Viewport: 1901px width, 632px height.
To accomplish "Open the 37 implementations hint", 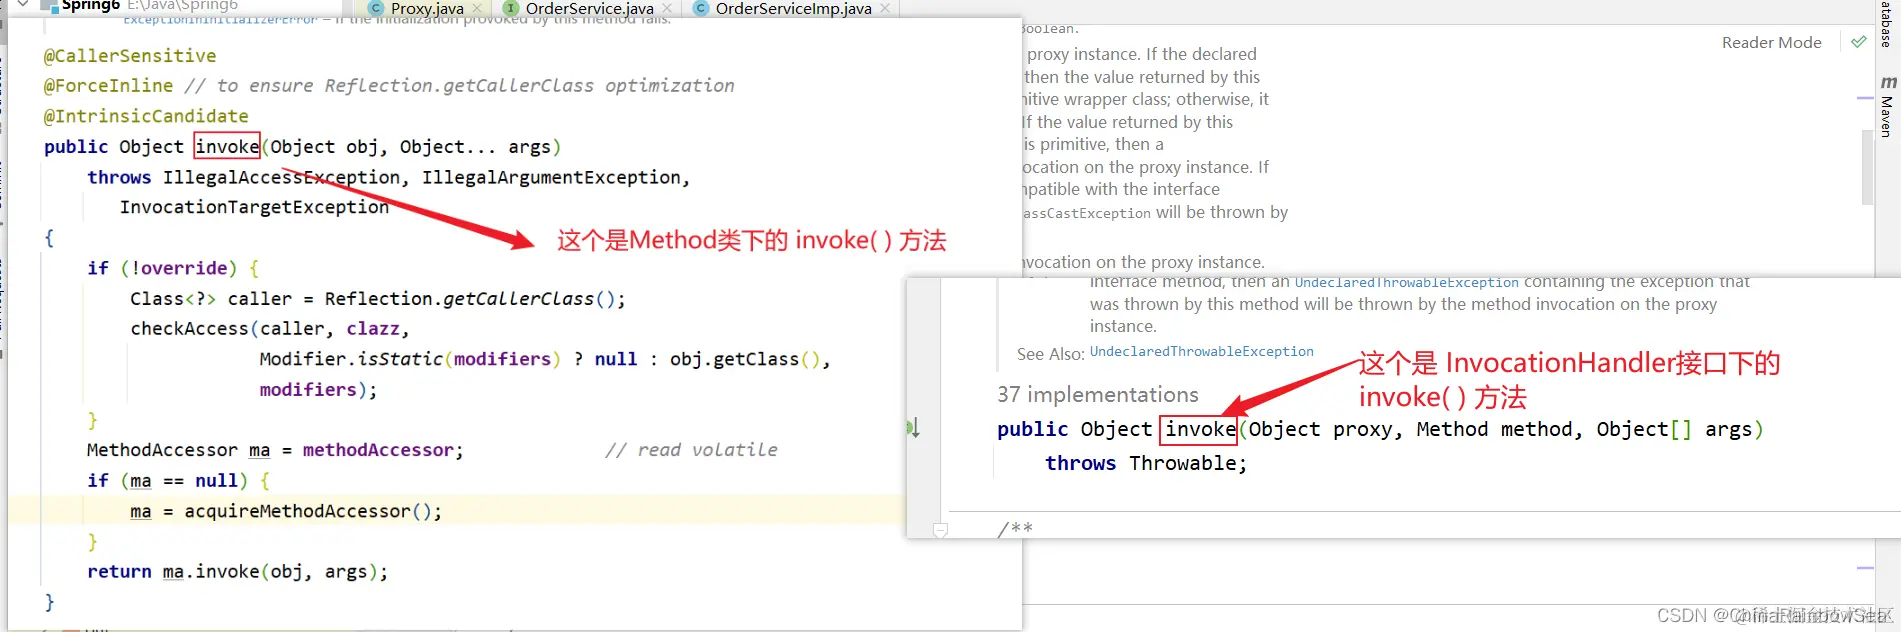I will click(1097, 395).
